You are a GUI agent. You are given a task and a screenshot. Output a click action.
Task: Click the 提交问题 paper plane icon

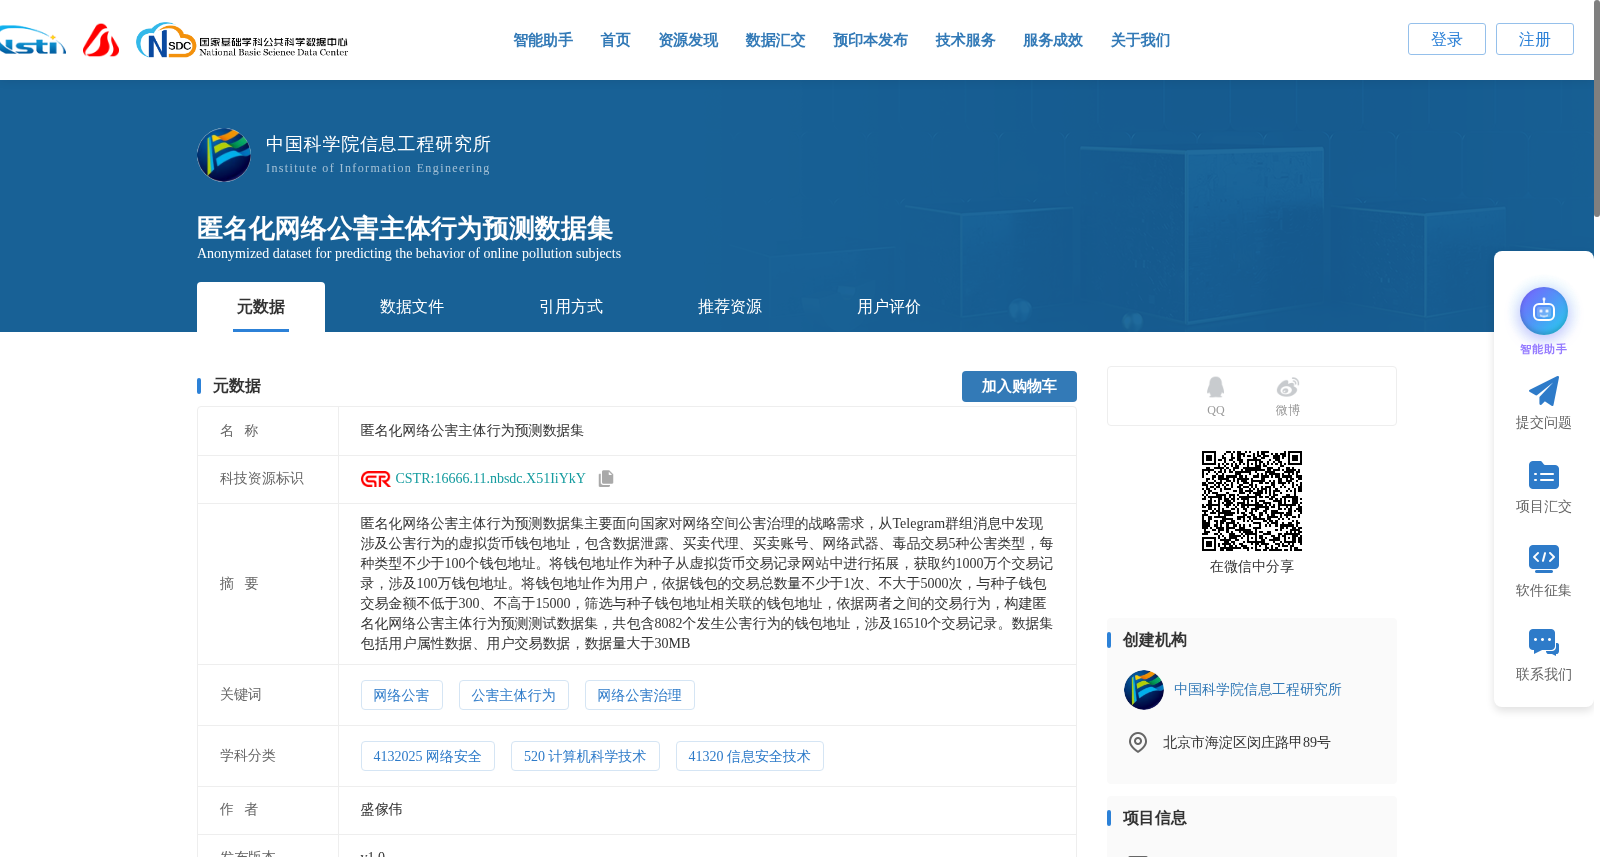(x=1543, y=391)
